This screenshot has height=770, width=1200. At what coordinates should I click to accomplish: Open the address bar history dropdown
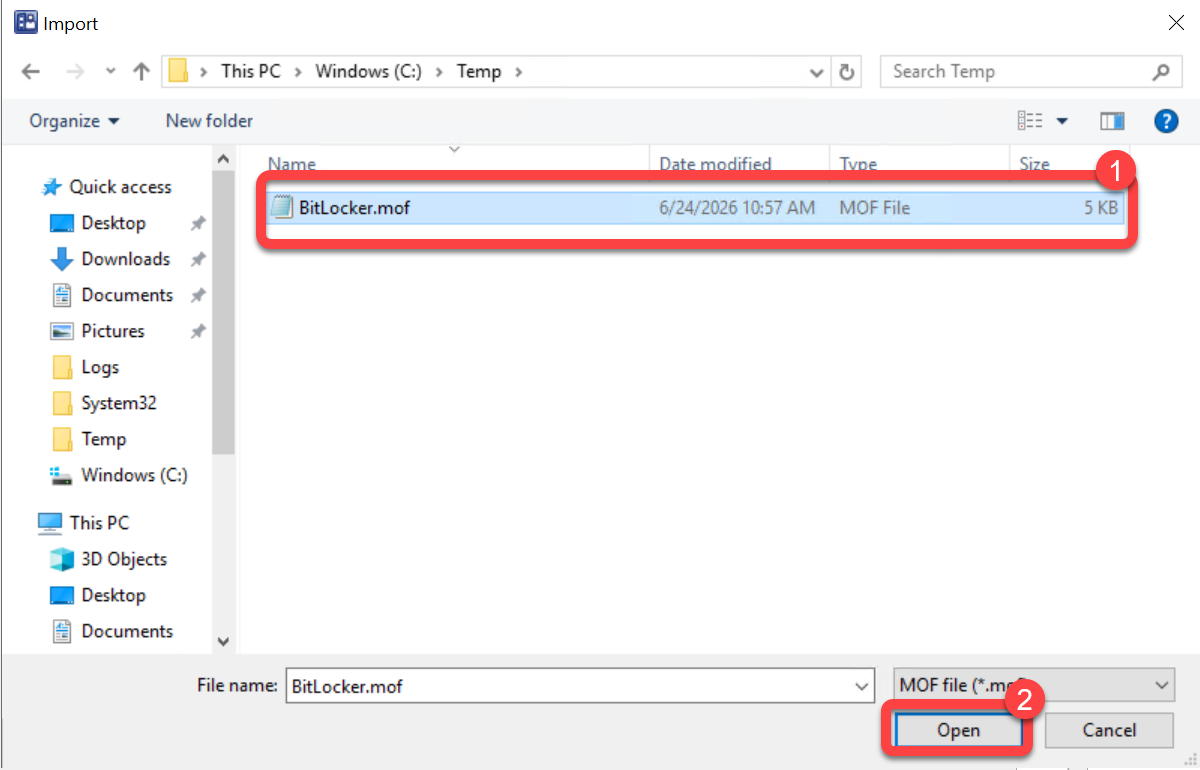coord(816,72)
